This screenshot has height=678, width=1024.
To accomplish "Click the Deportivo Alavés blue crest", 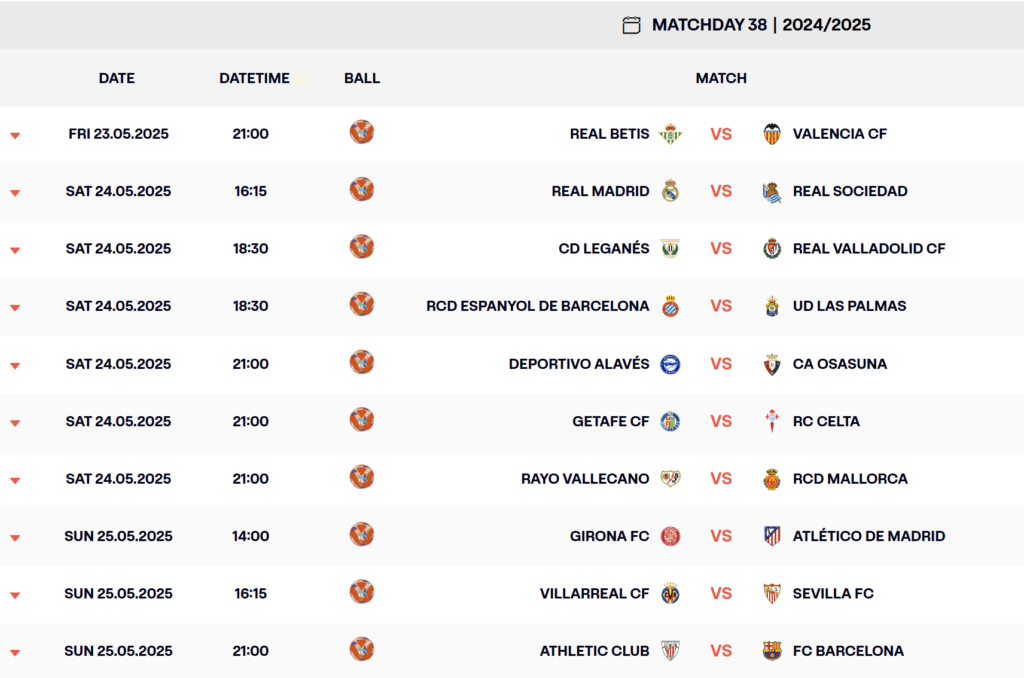I will (670, 364).
